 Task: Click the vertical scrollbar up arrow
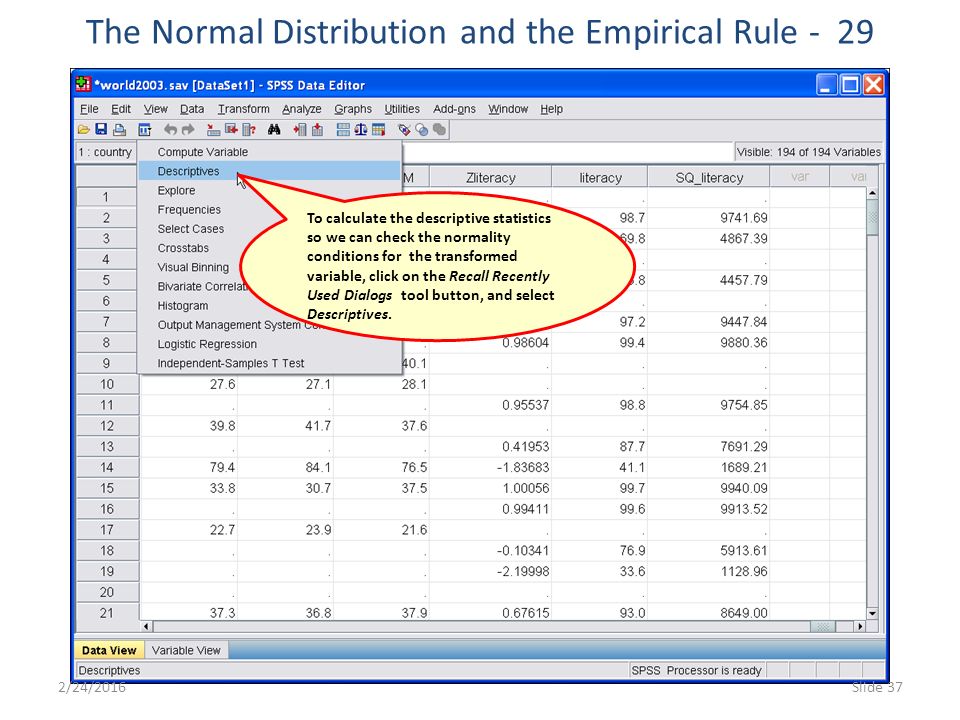872,193
